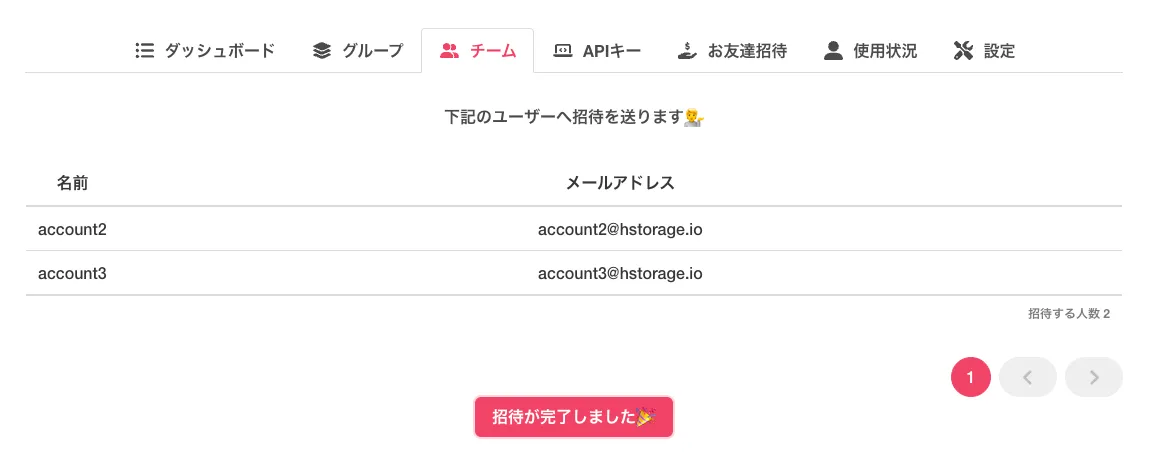Select page 1 in pagination

click(x=970, y=377)
